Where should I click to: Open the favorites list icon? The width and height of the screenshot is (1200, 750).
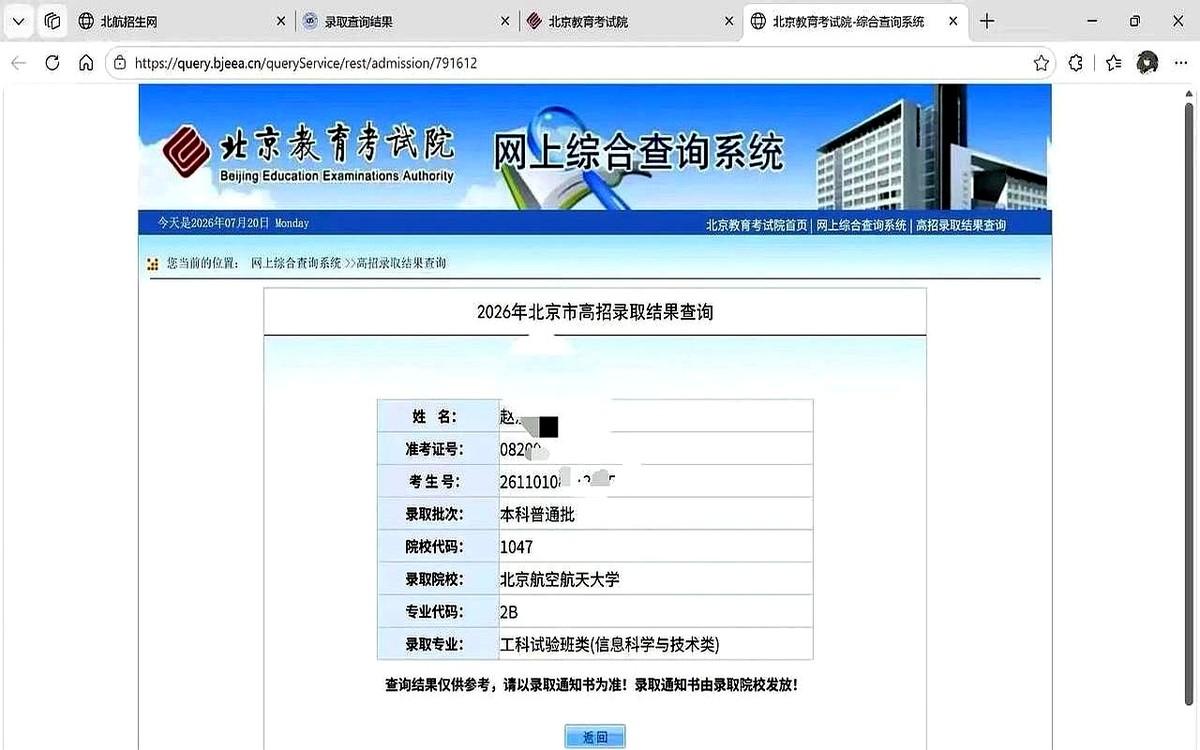[x=1114, y=63]
